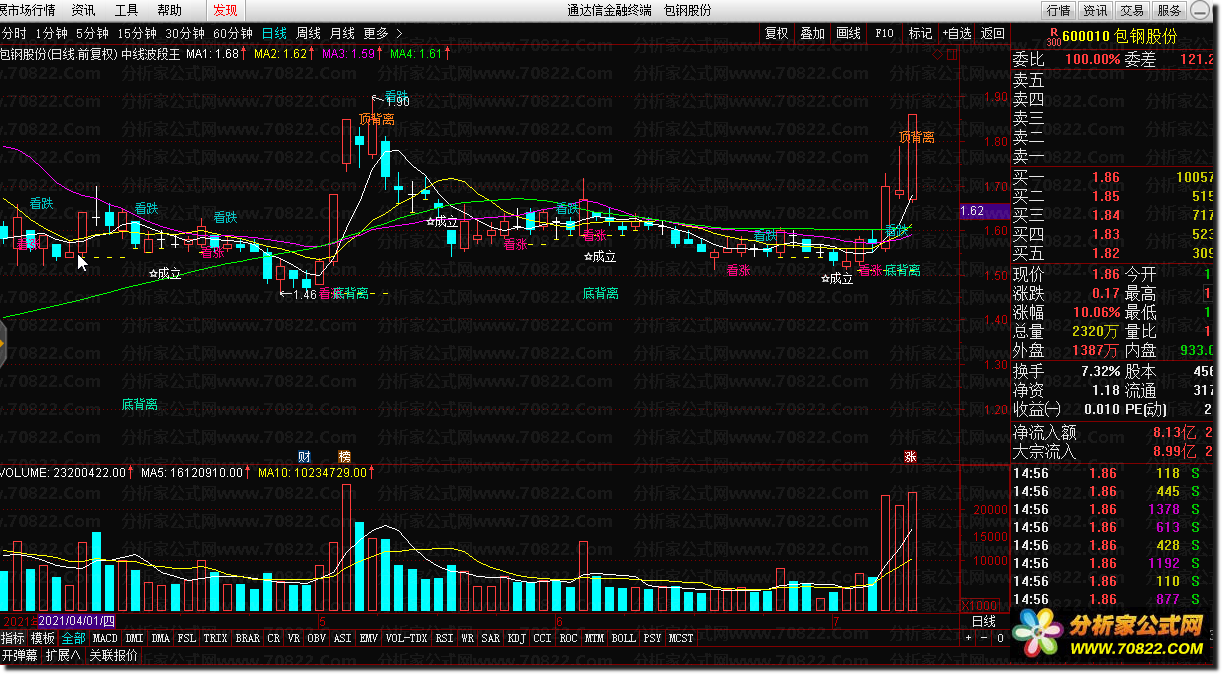Select the MACD indicator

click(x=106, y=638)
